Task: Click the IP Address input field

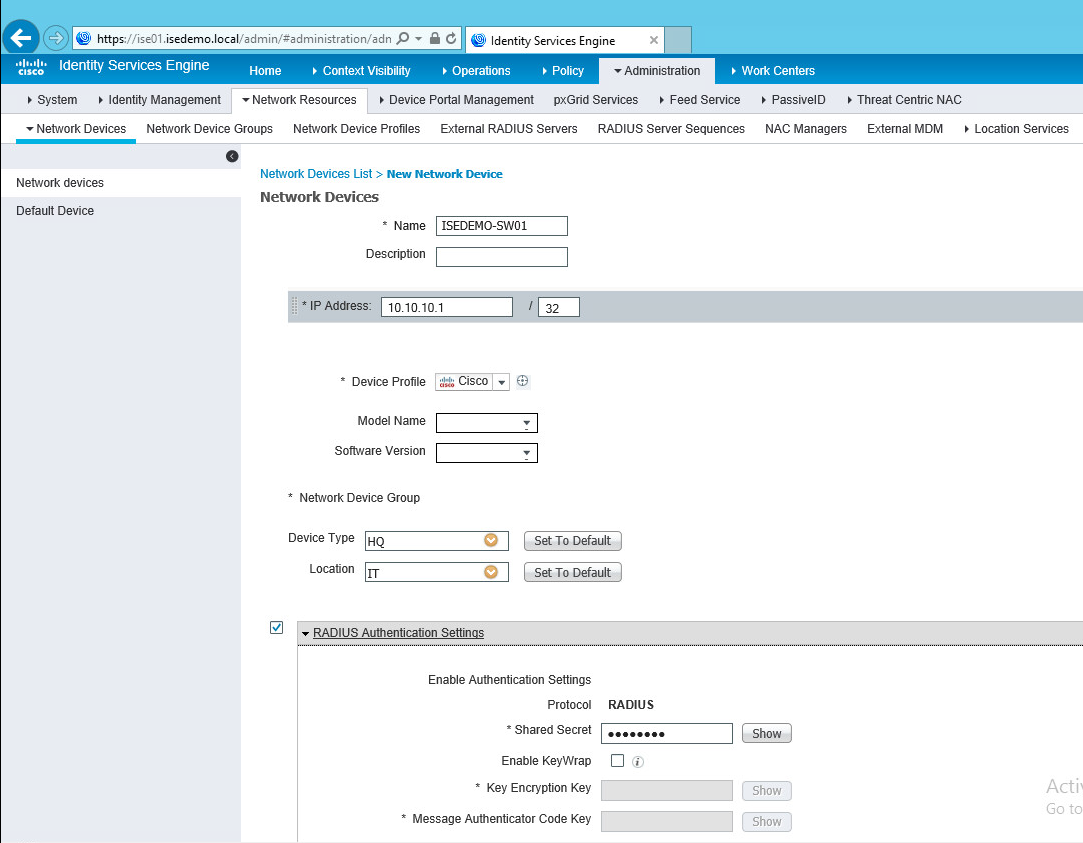Action: 447,307
